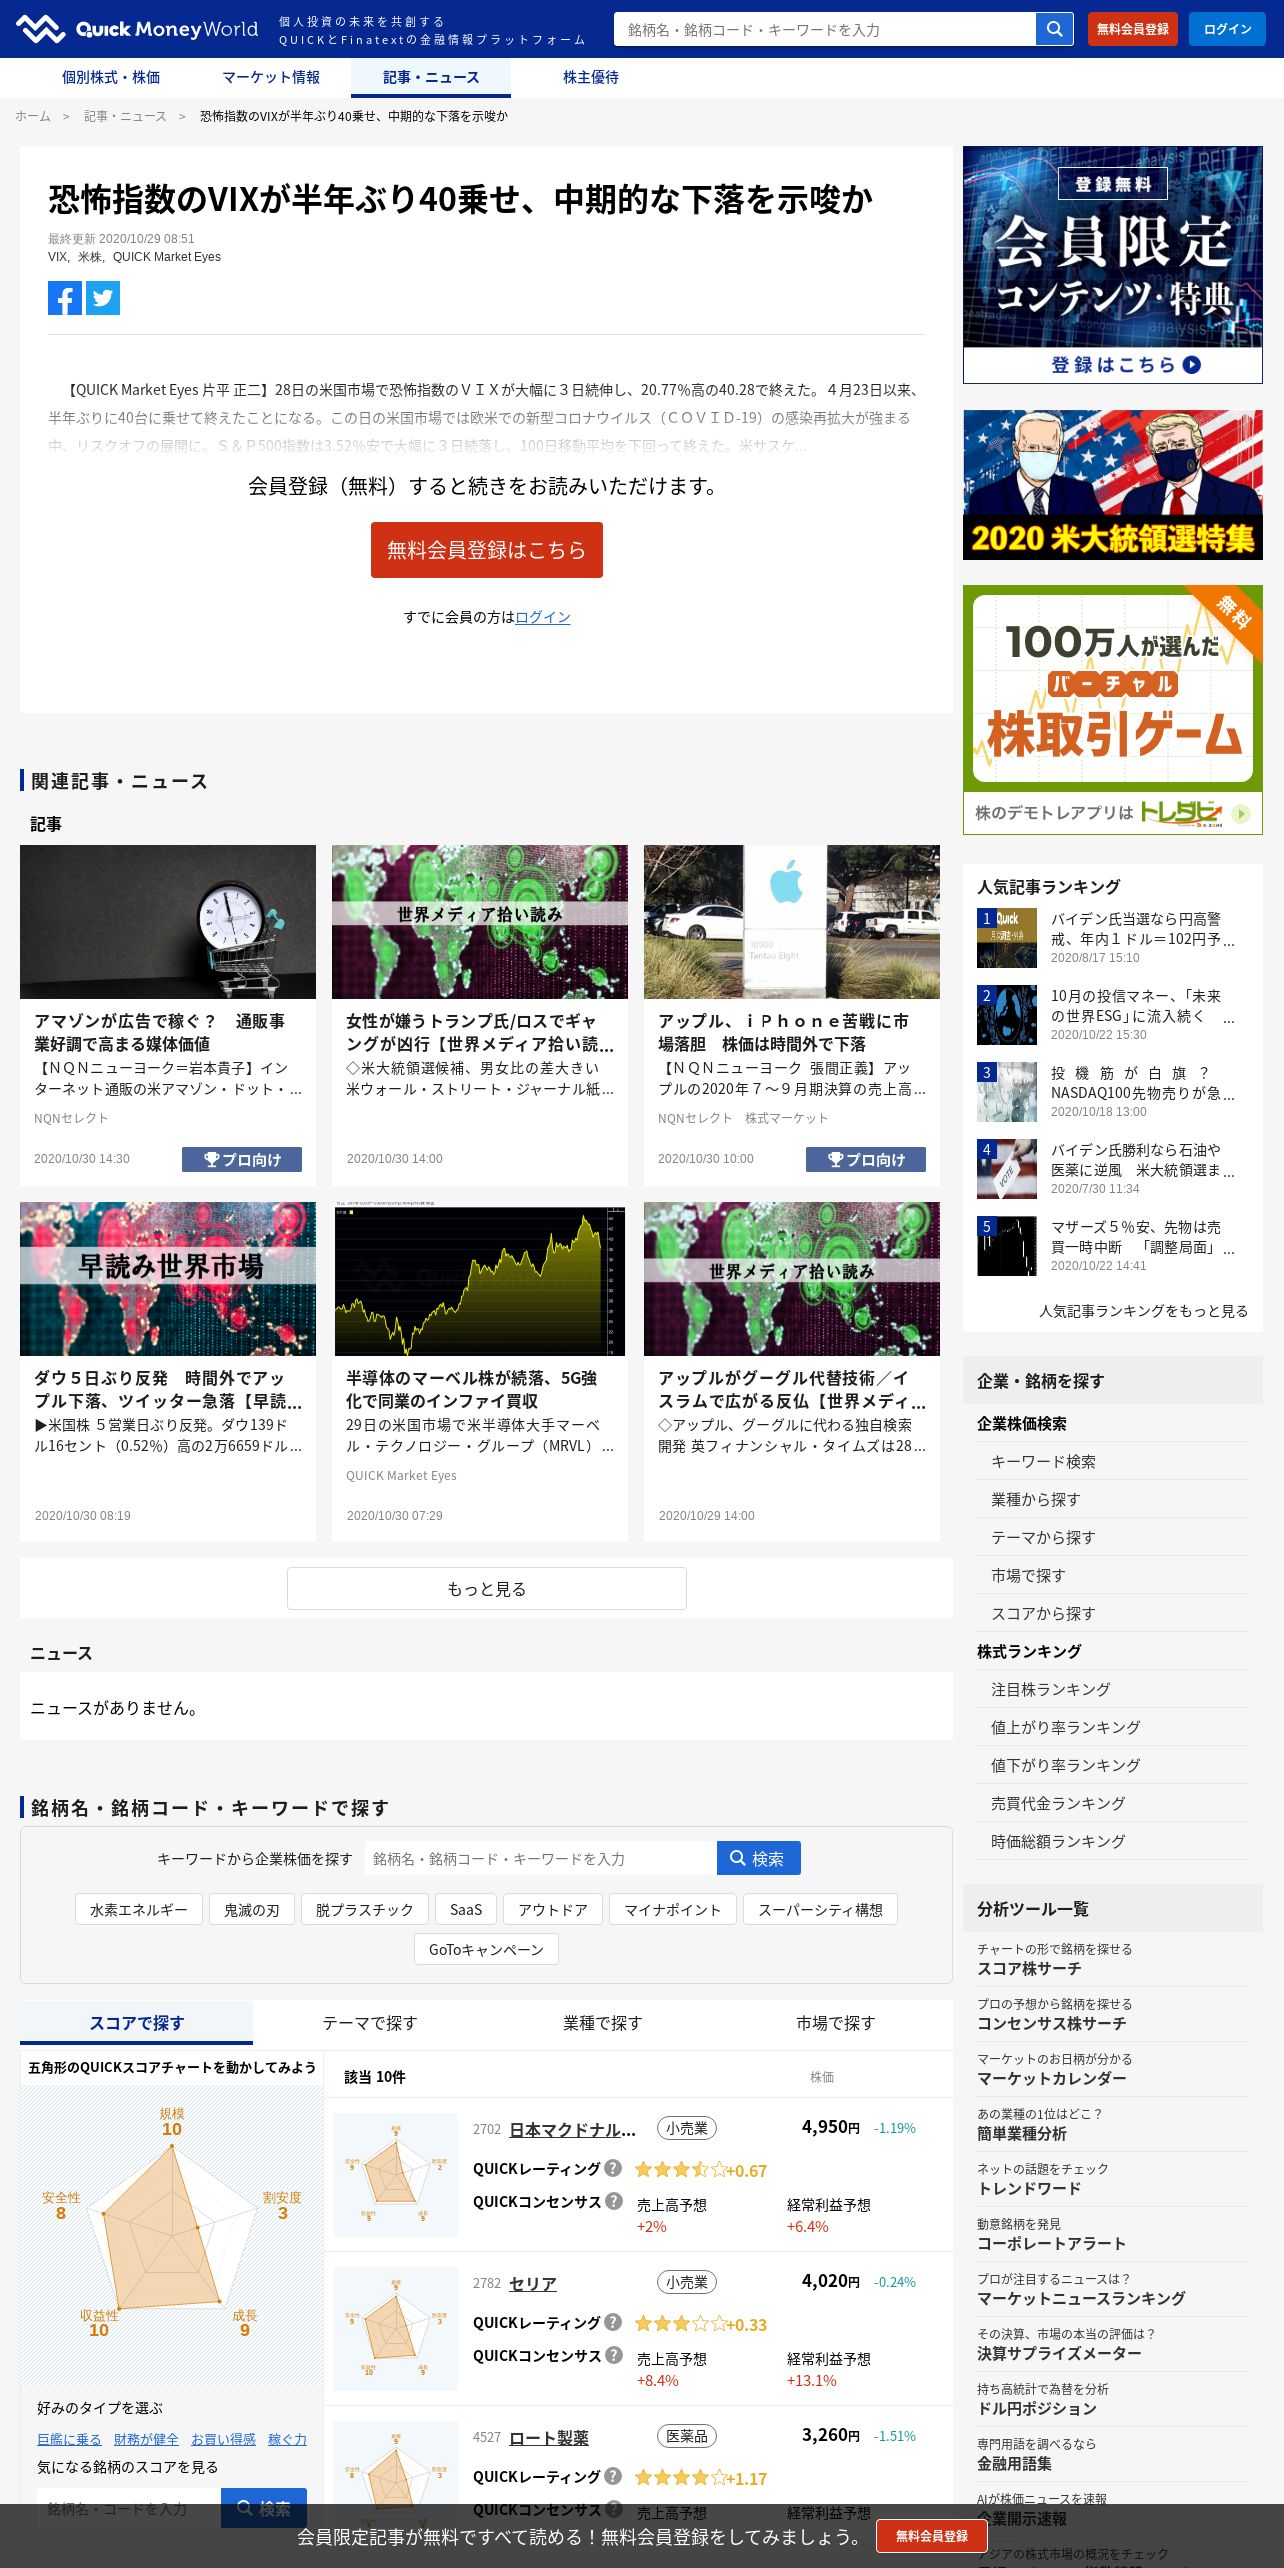The width and height of the screenshot is (1284, 2568).
Task: Select 水素エネルギー keyword tag
Action: coord(139,1909)
